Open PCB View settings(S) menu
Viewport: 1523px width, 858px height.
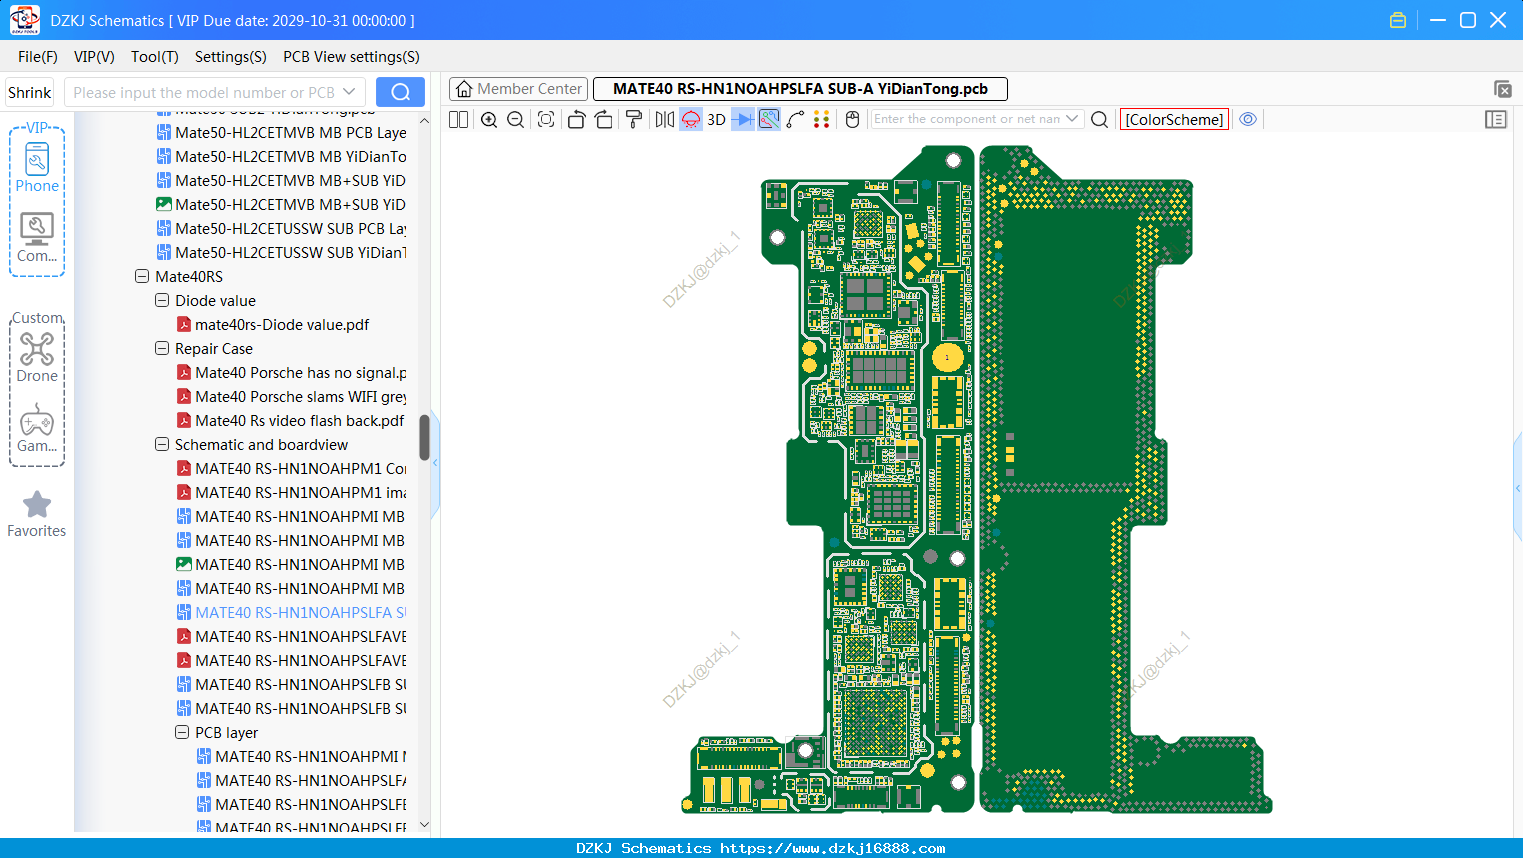(x=351, y=57)
